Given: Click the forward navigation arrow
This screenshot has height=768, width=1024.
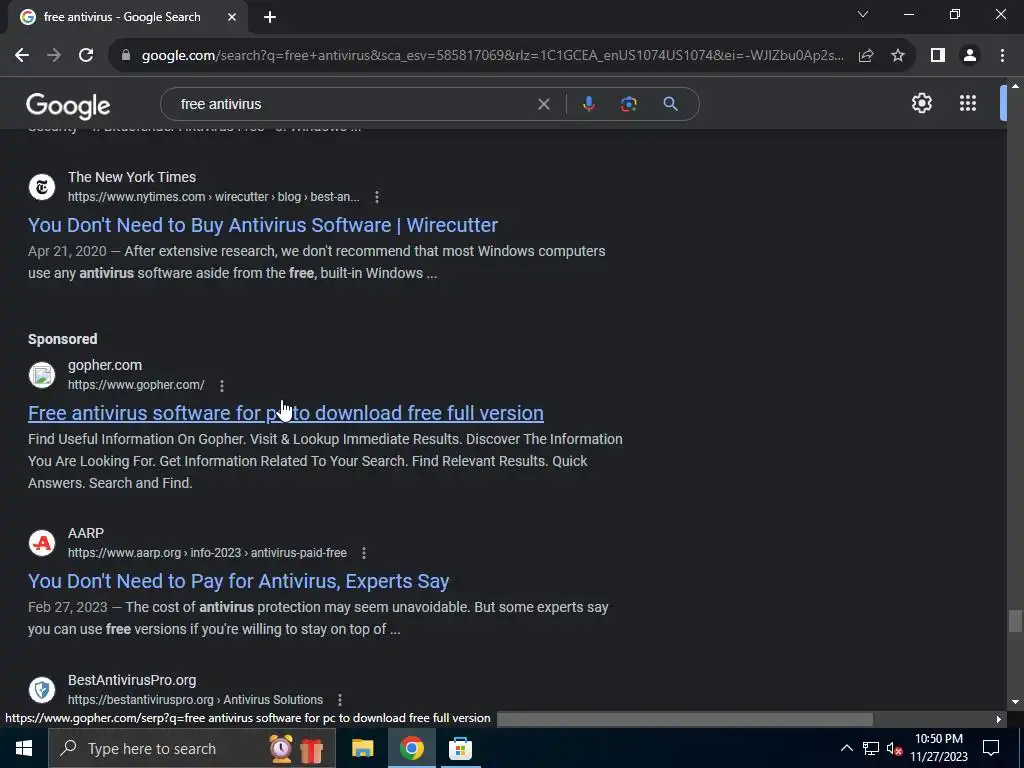Looking at the screenshot, I should [54, 56].
